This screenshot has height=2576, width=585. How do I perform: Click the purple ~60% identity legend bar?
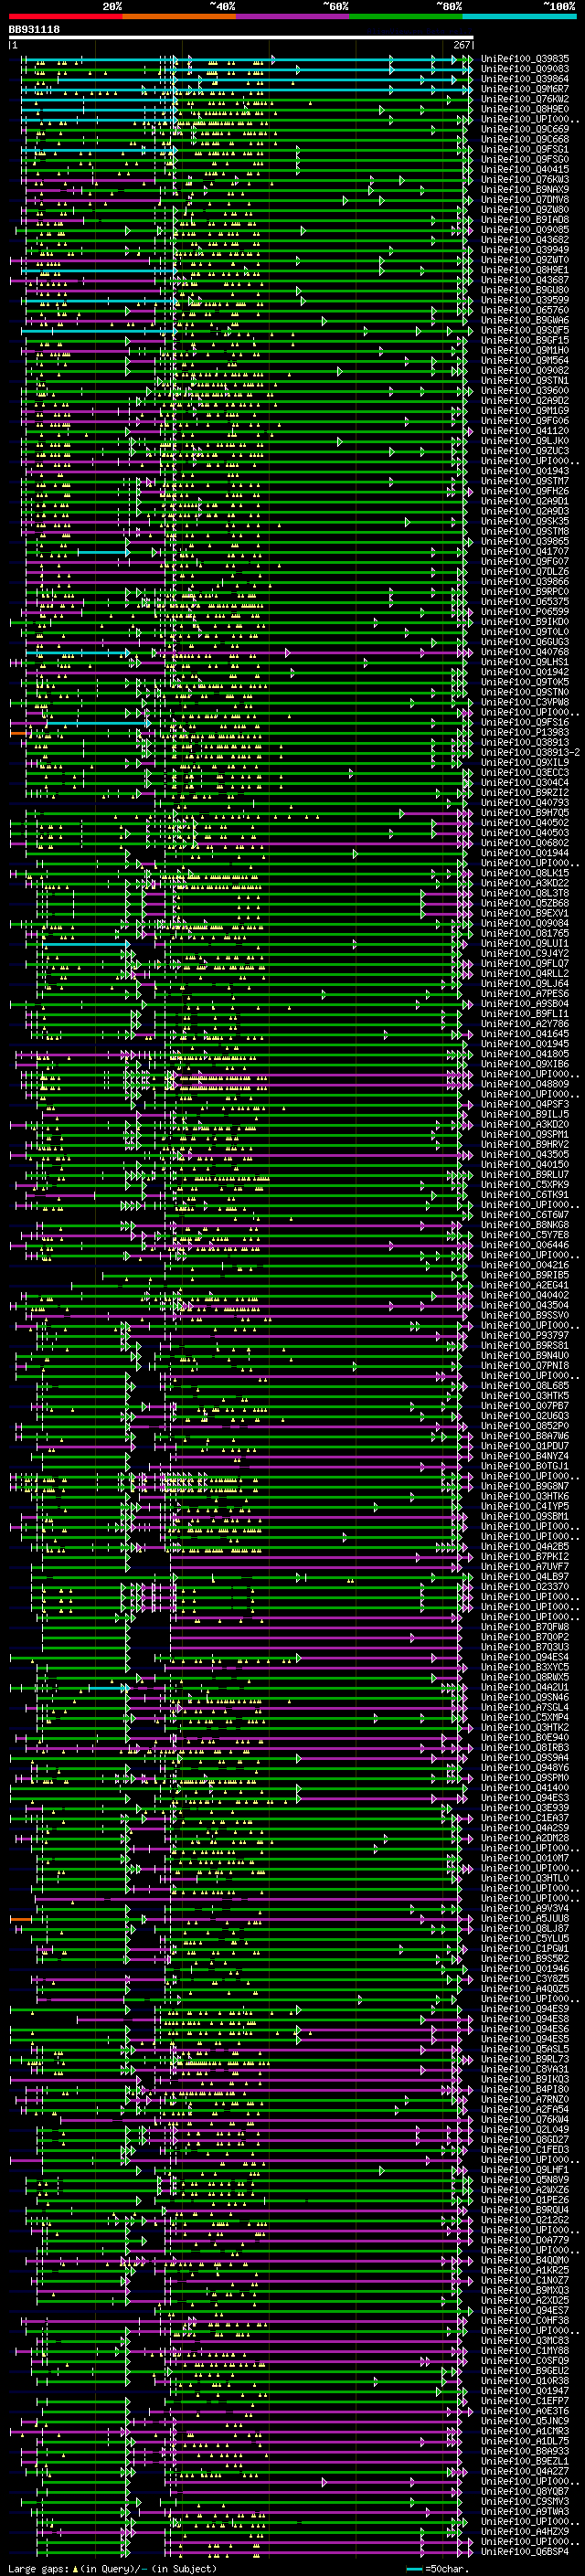point(293,16)
